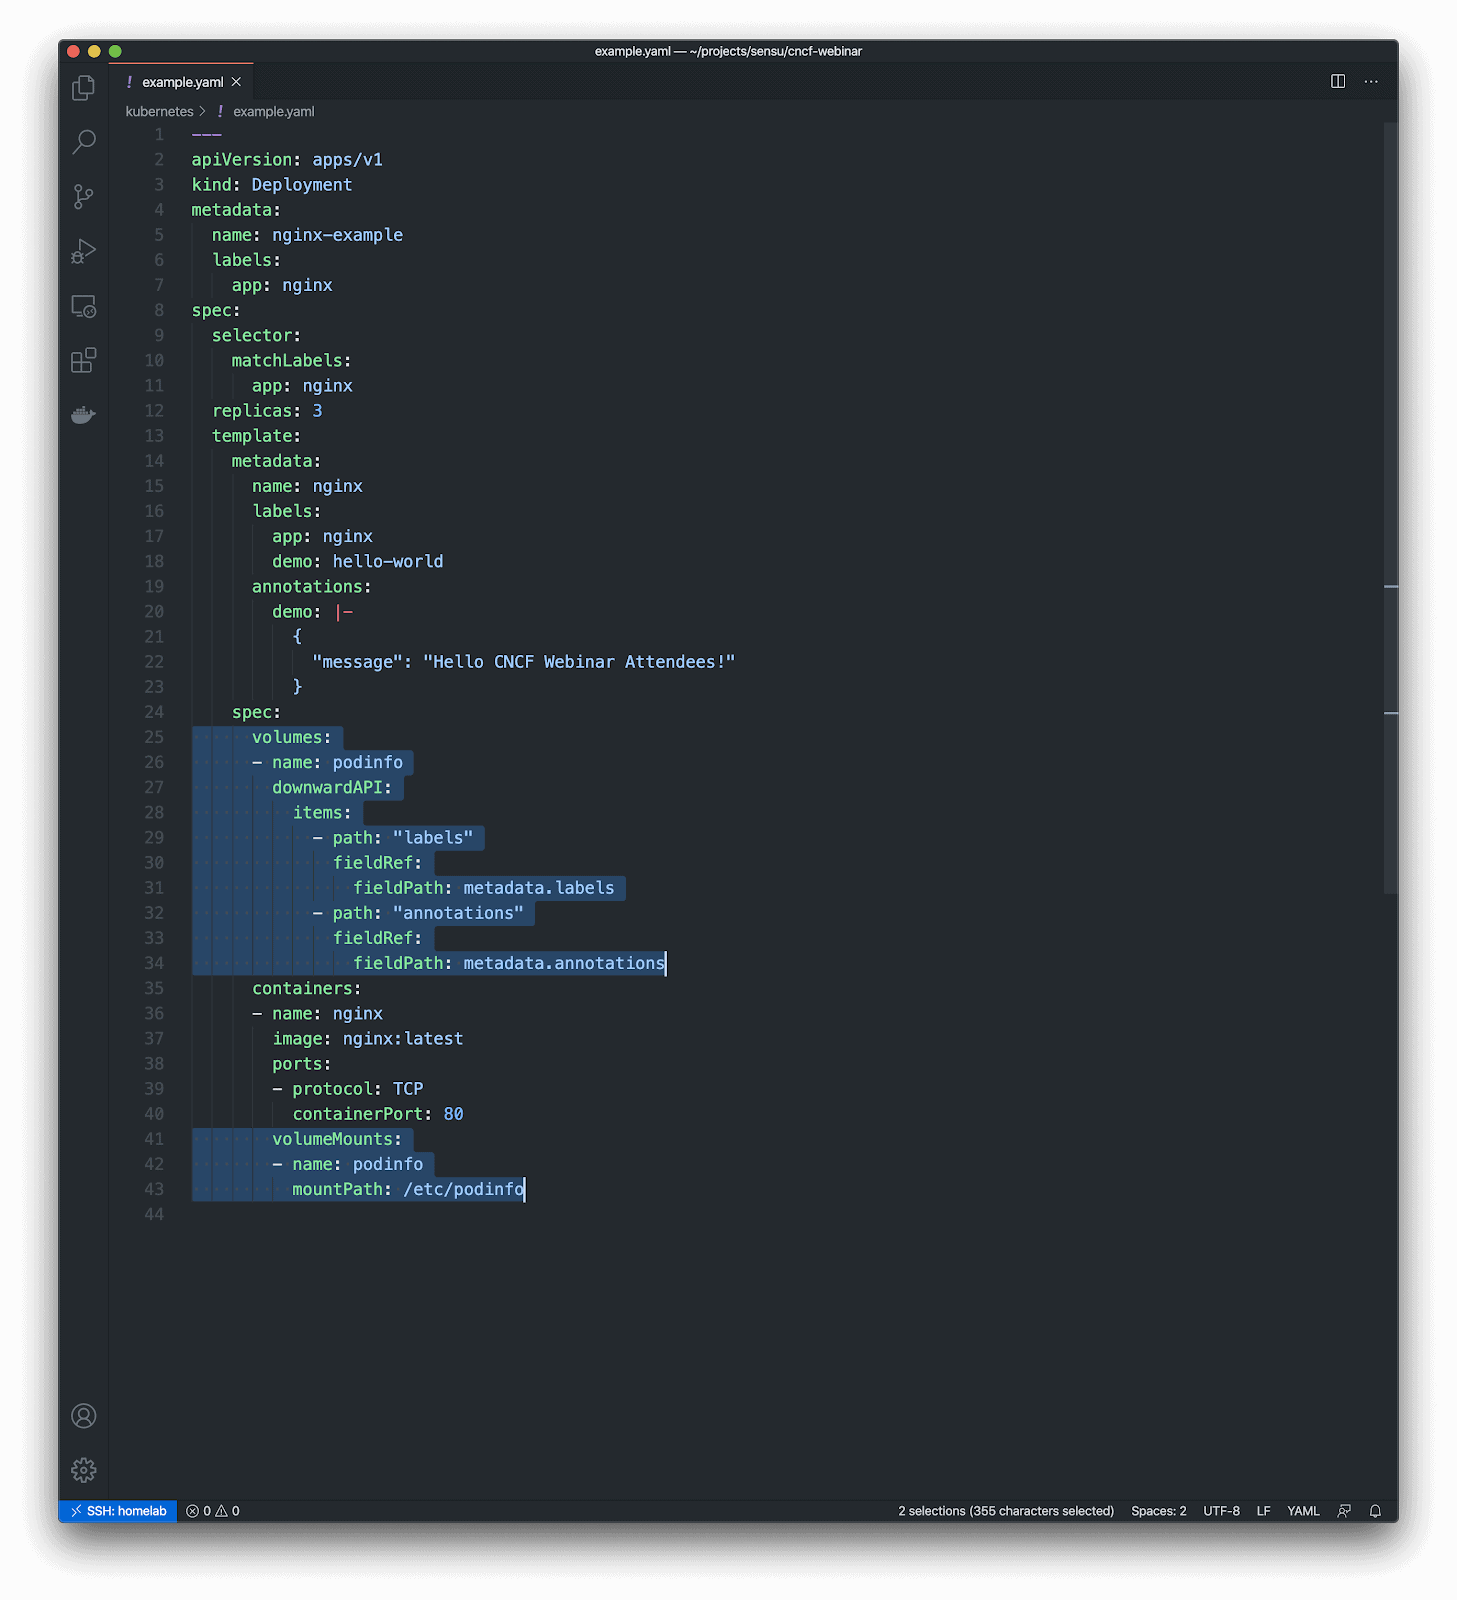Open the Docker view

click(84, 414)
